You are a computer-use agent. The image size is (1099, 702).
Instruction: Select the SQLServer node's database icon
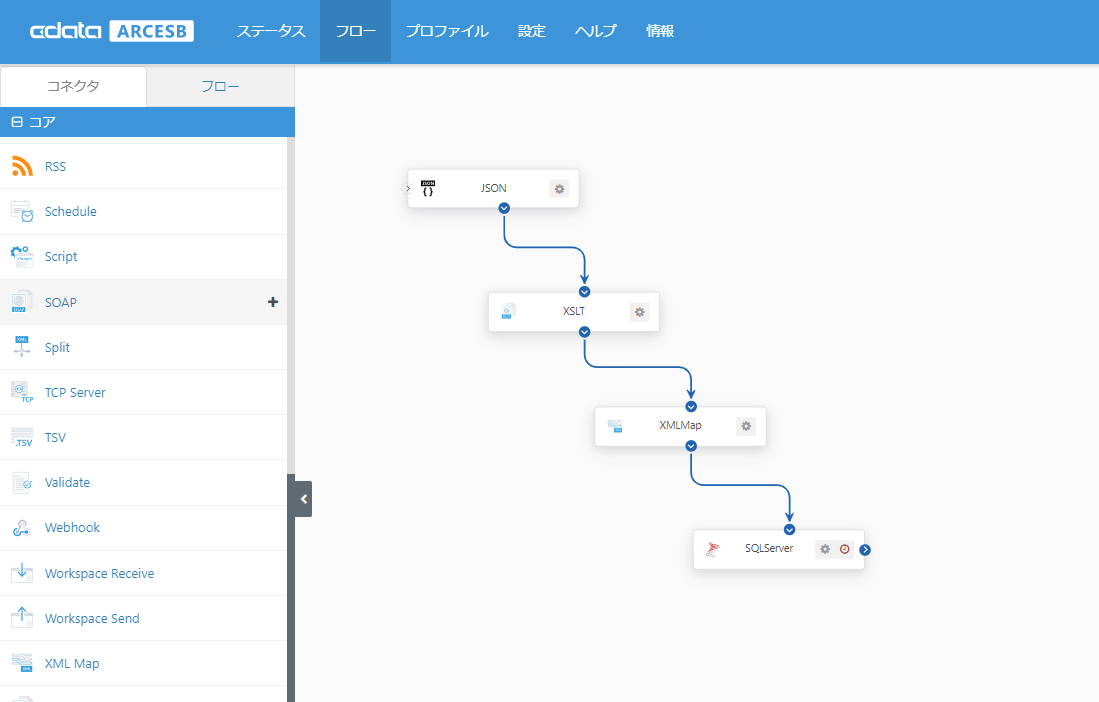(x=713, y=549)
